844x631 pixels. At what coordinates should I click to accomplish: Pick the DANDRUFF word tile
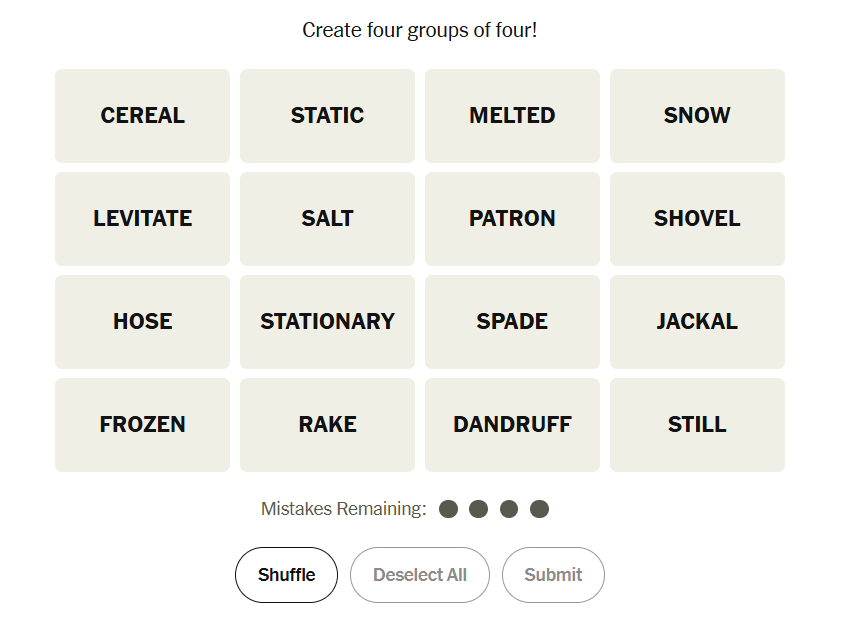512,425
